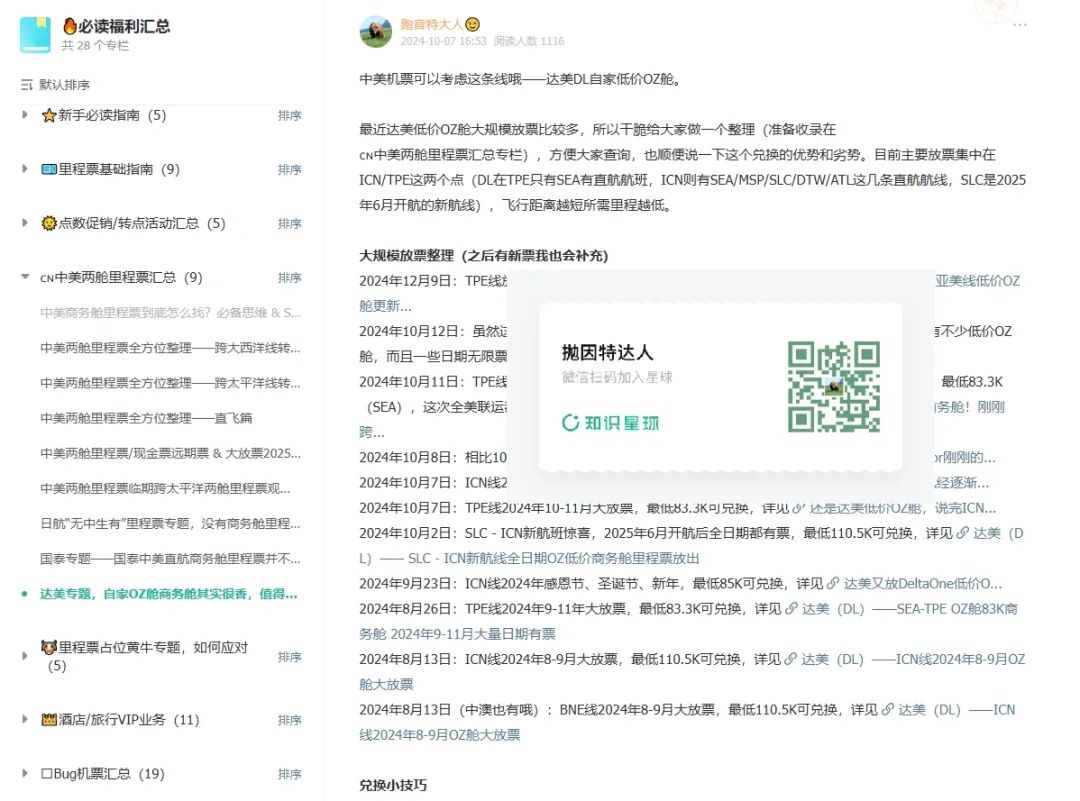The width and height of the screenshot is (1080, 801).
Task: Expand the Bug机票汇总 section
Action: (25, 773)
